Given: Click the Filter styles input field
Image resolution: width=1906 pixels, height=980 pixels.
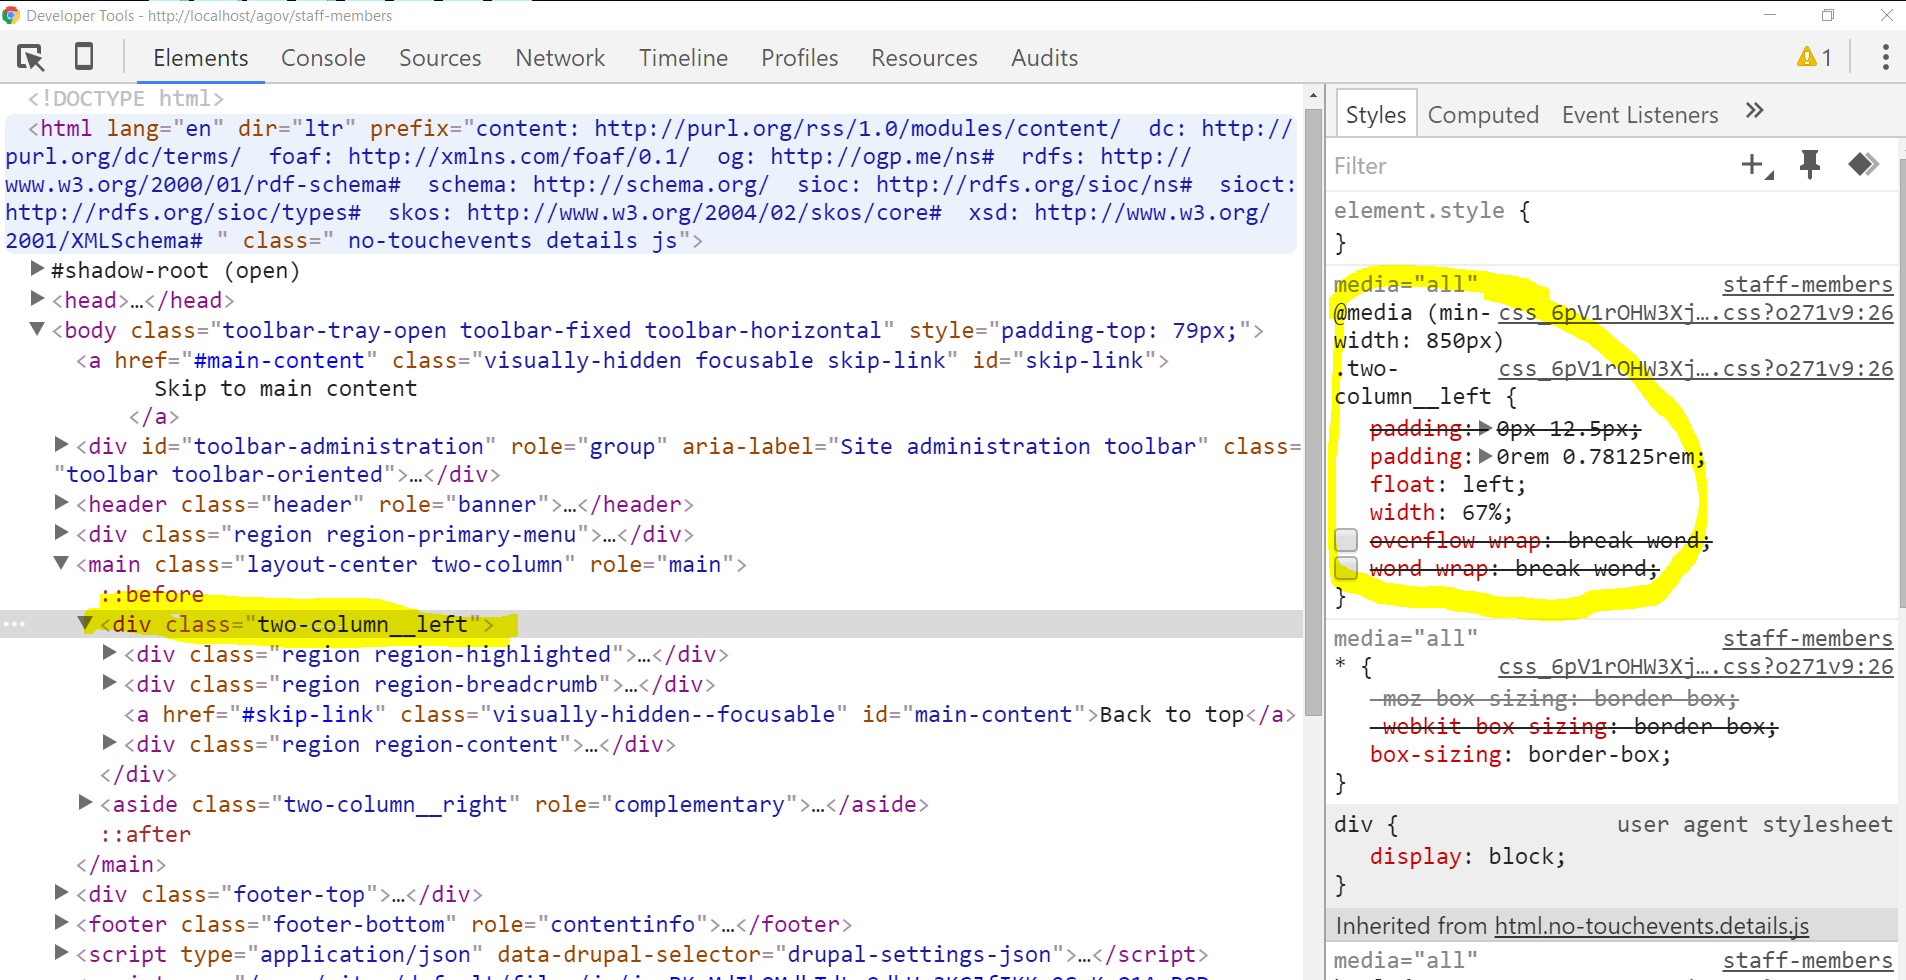Looking at the screenshot, I should 1530,165.
